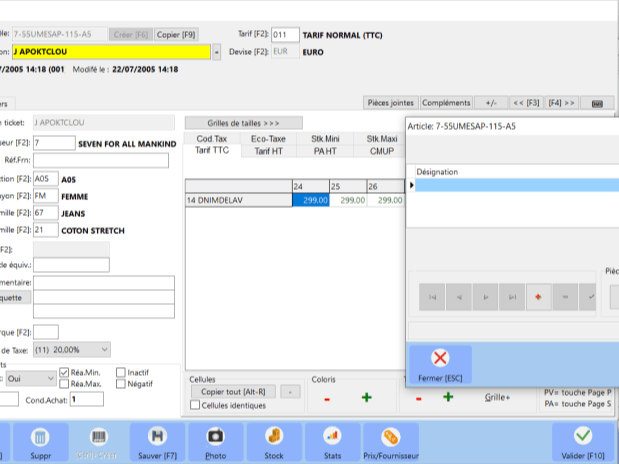Check the Cellules identiques checkbox
Image resolution: width=619 pixels, height=464 pixels.
point(195,405)
